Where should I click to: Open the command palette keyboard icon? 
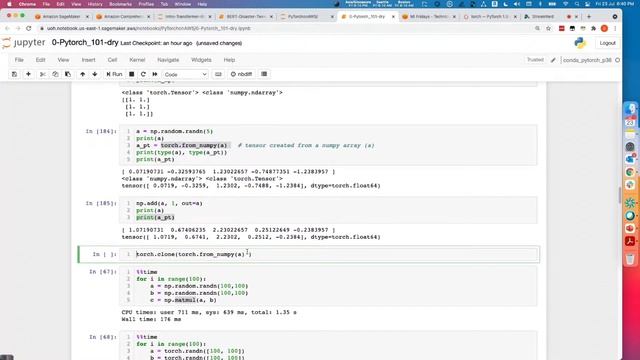(218, 74)
